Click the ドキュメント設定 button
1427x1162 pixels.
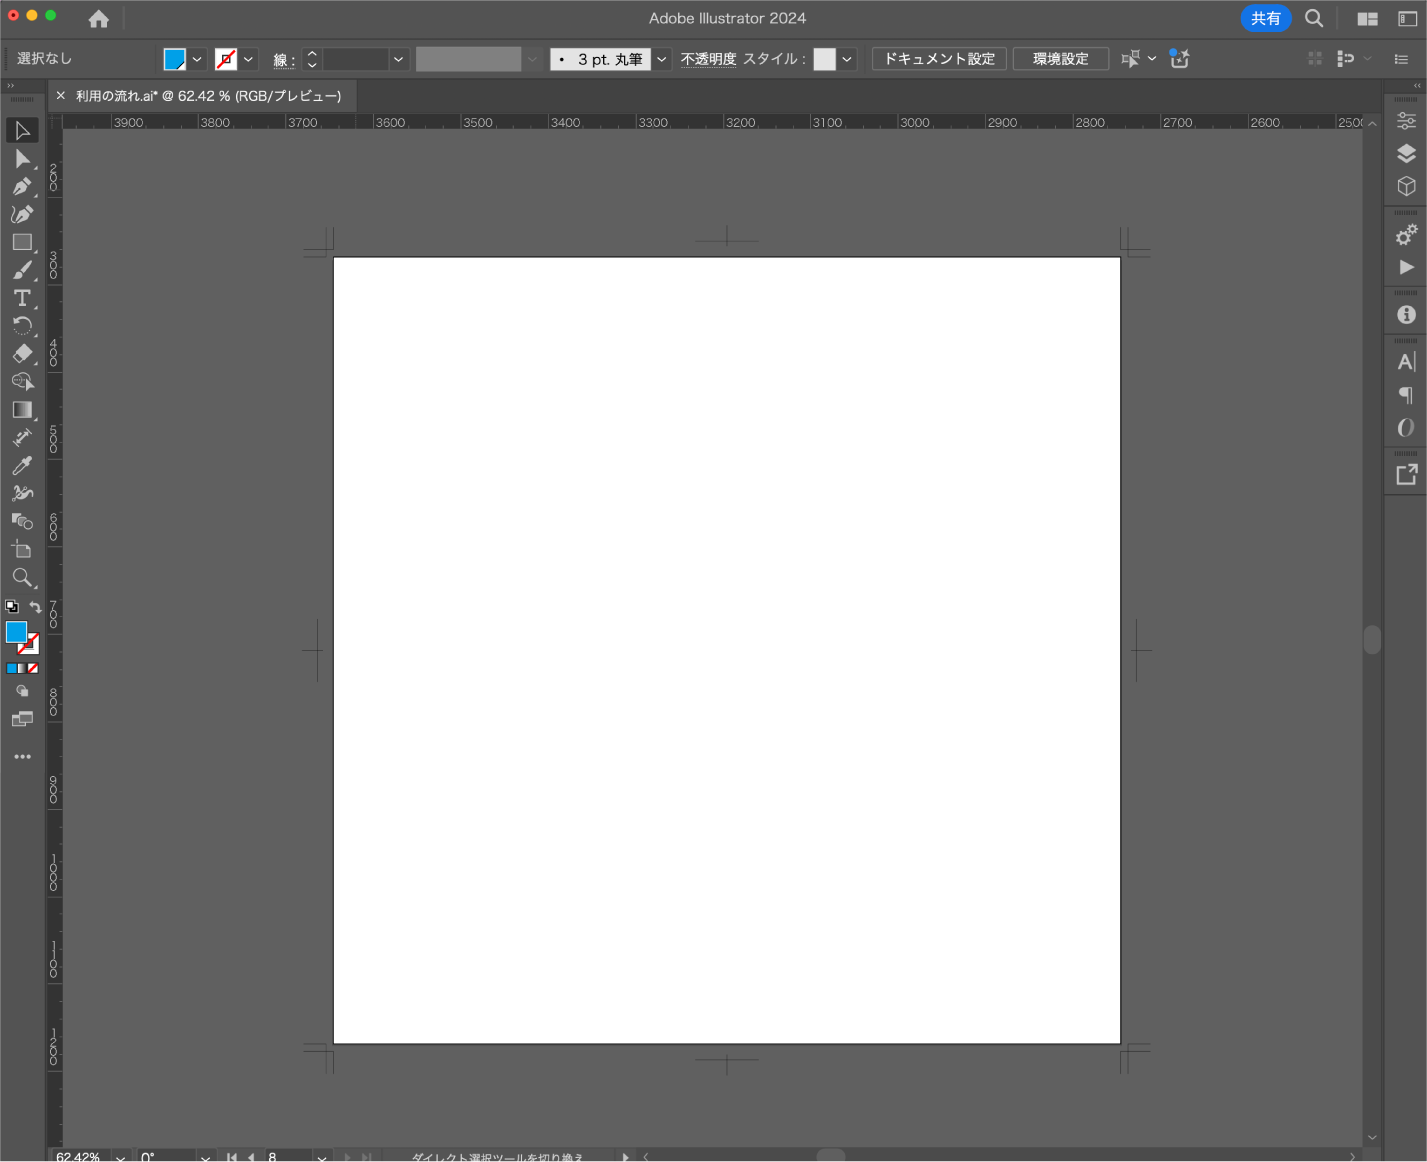[939, 59]
